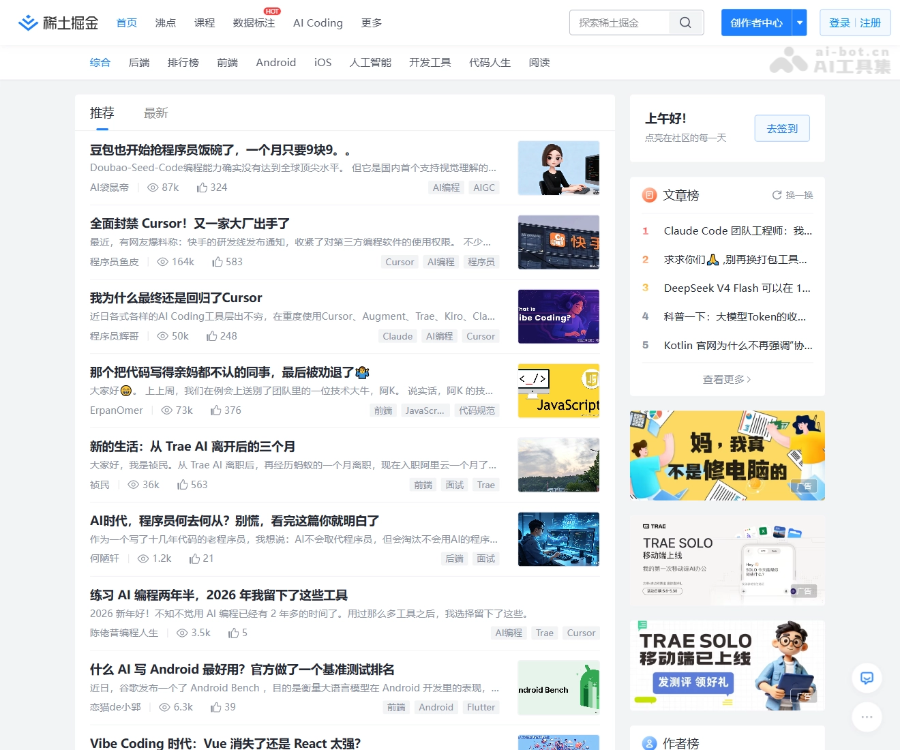The image size is (900, 750).
Task: Click the like icon showing 21
Action: click(195, 559)
